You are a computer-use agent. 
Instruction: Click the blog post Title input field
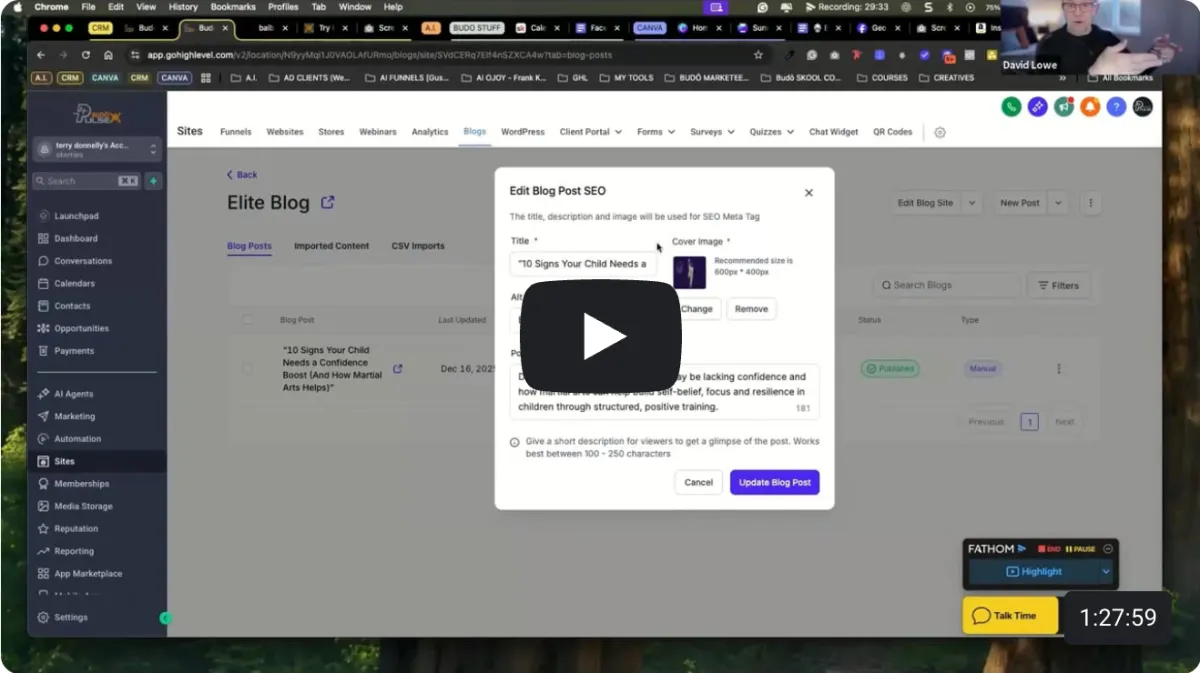coord(583,264)
